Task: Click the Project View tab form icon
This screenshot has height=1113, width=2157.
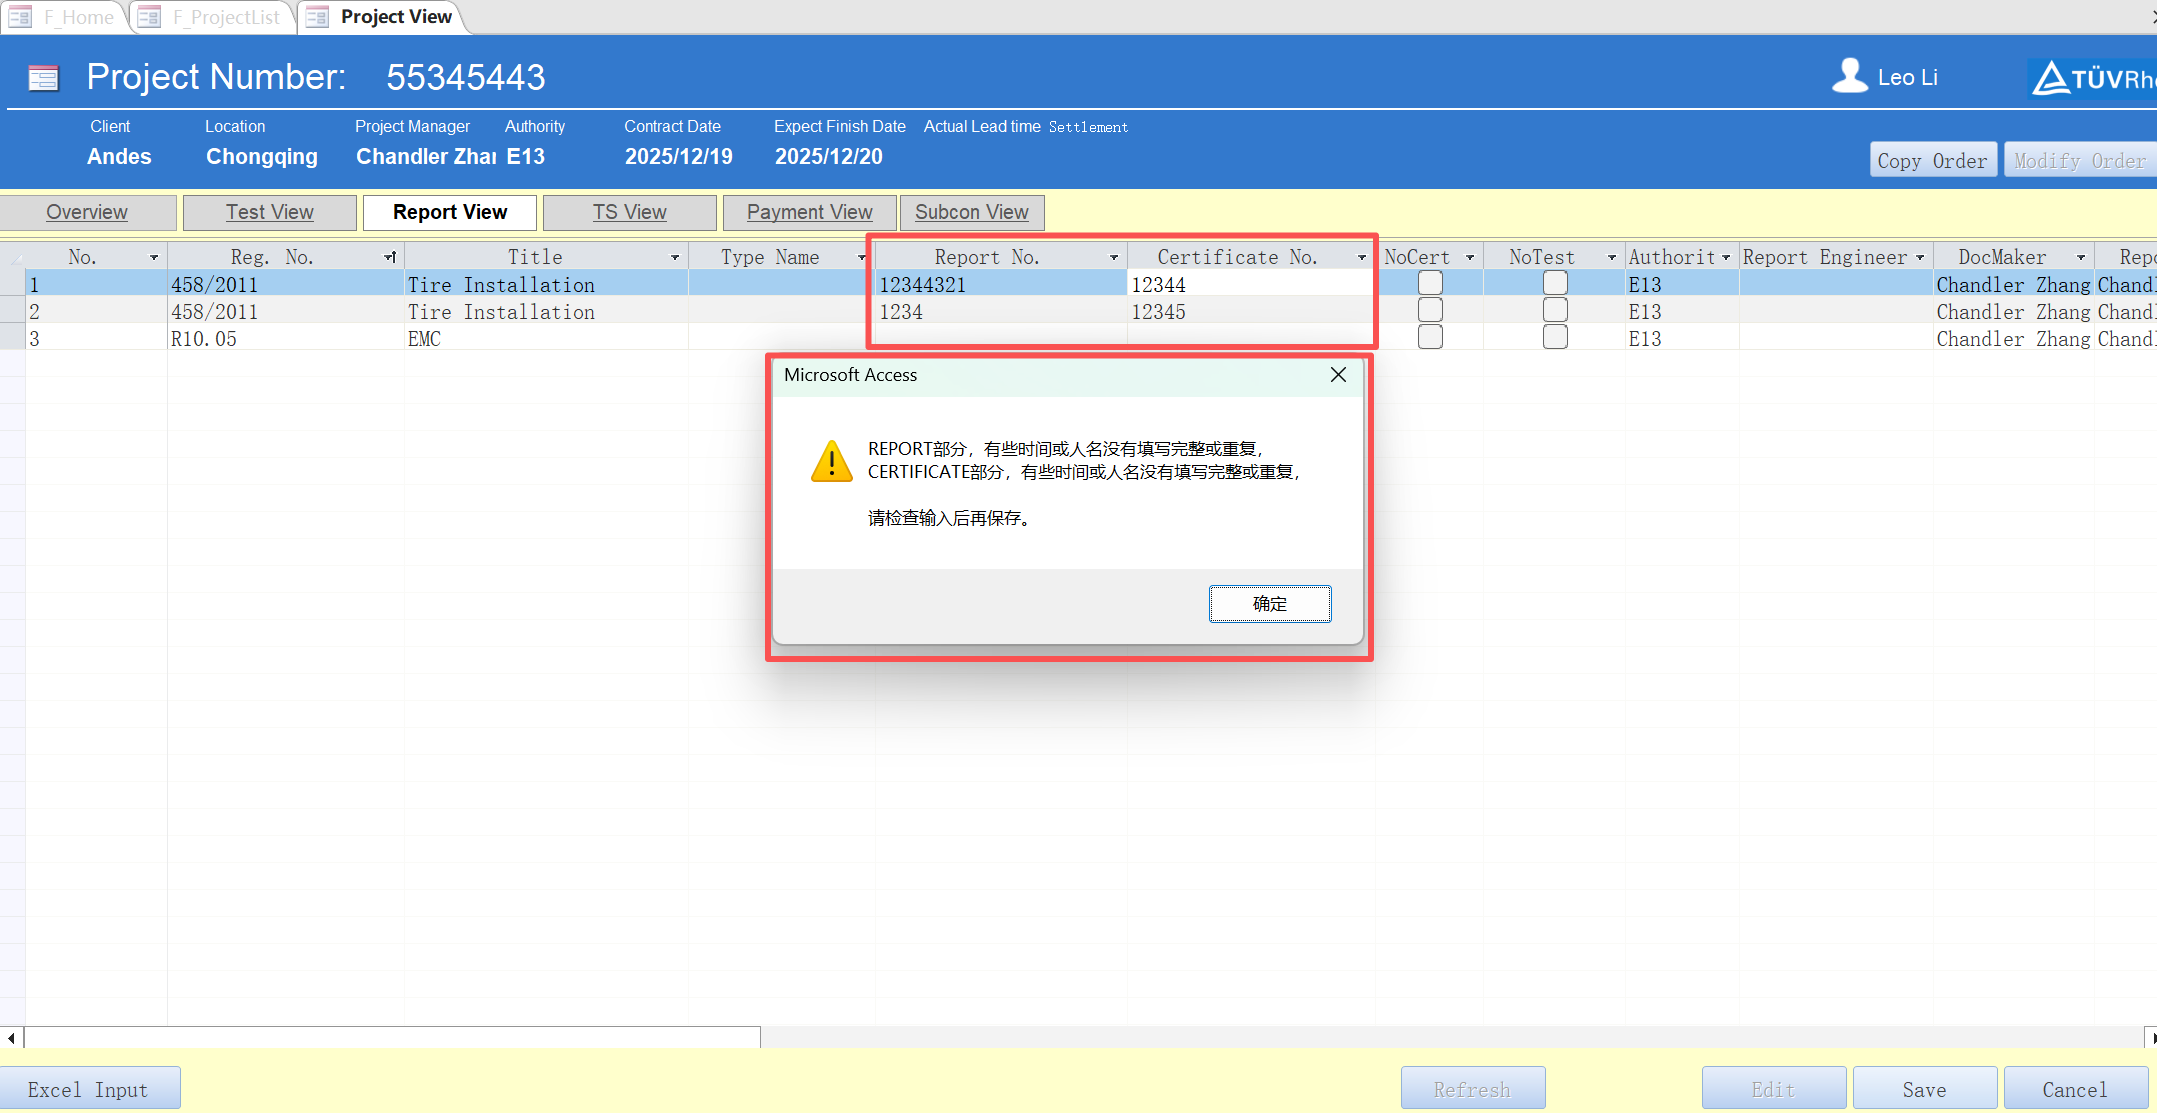Action: coord(316,17)
